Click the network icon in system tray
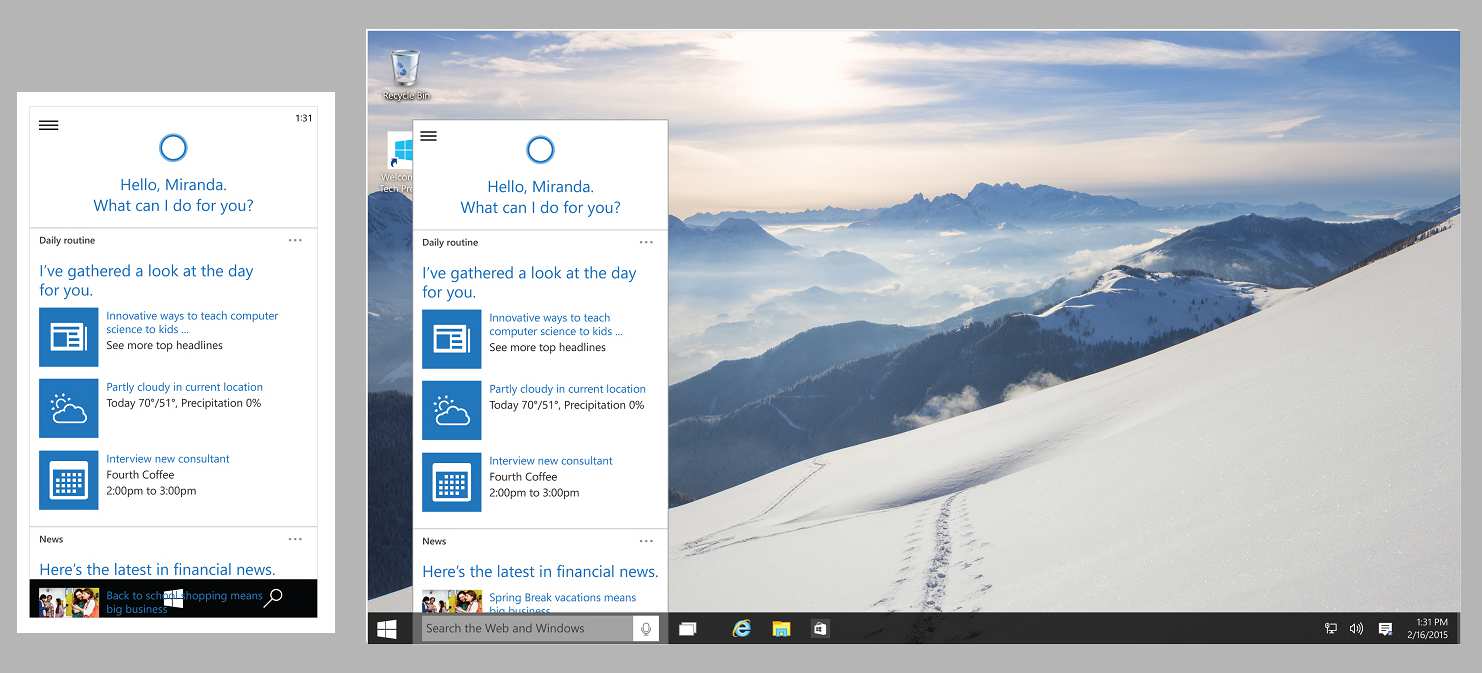Image resolution: width=1482 pixels, height=673 pixels. click(1331, 629)
